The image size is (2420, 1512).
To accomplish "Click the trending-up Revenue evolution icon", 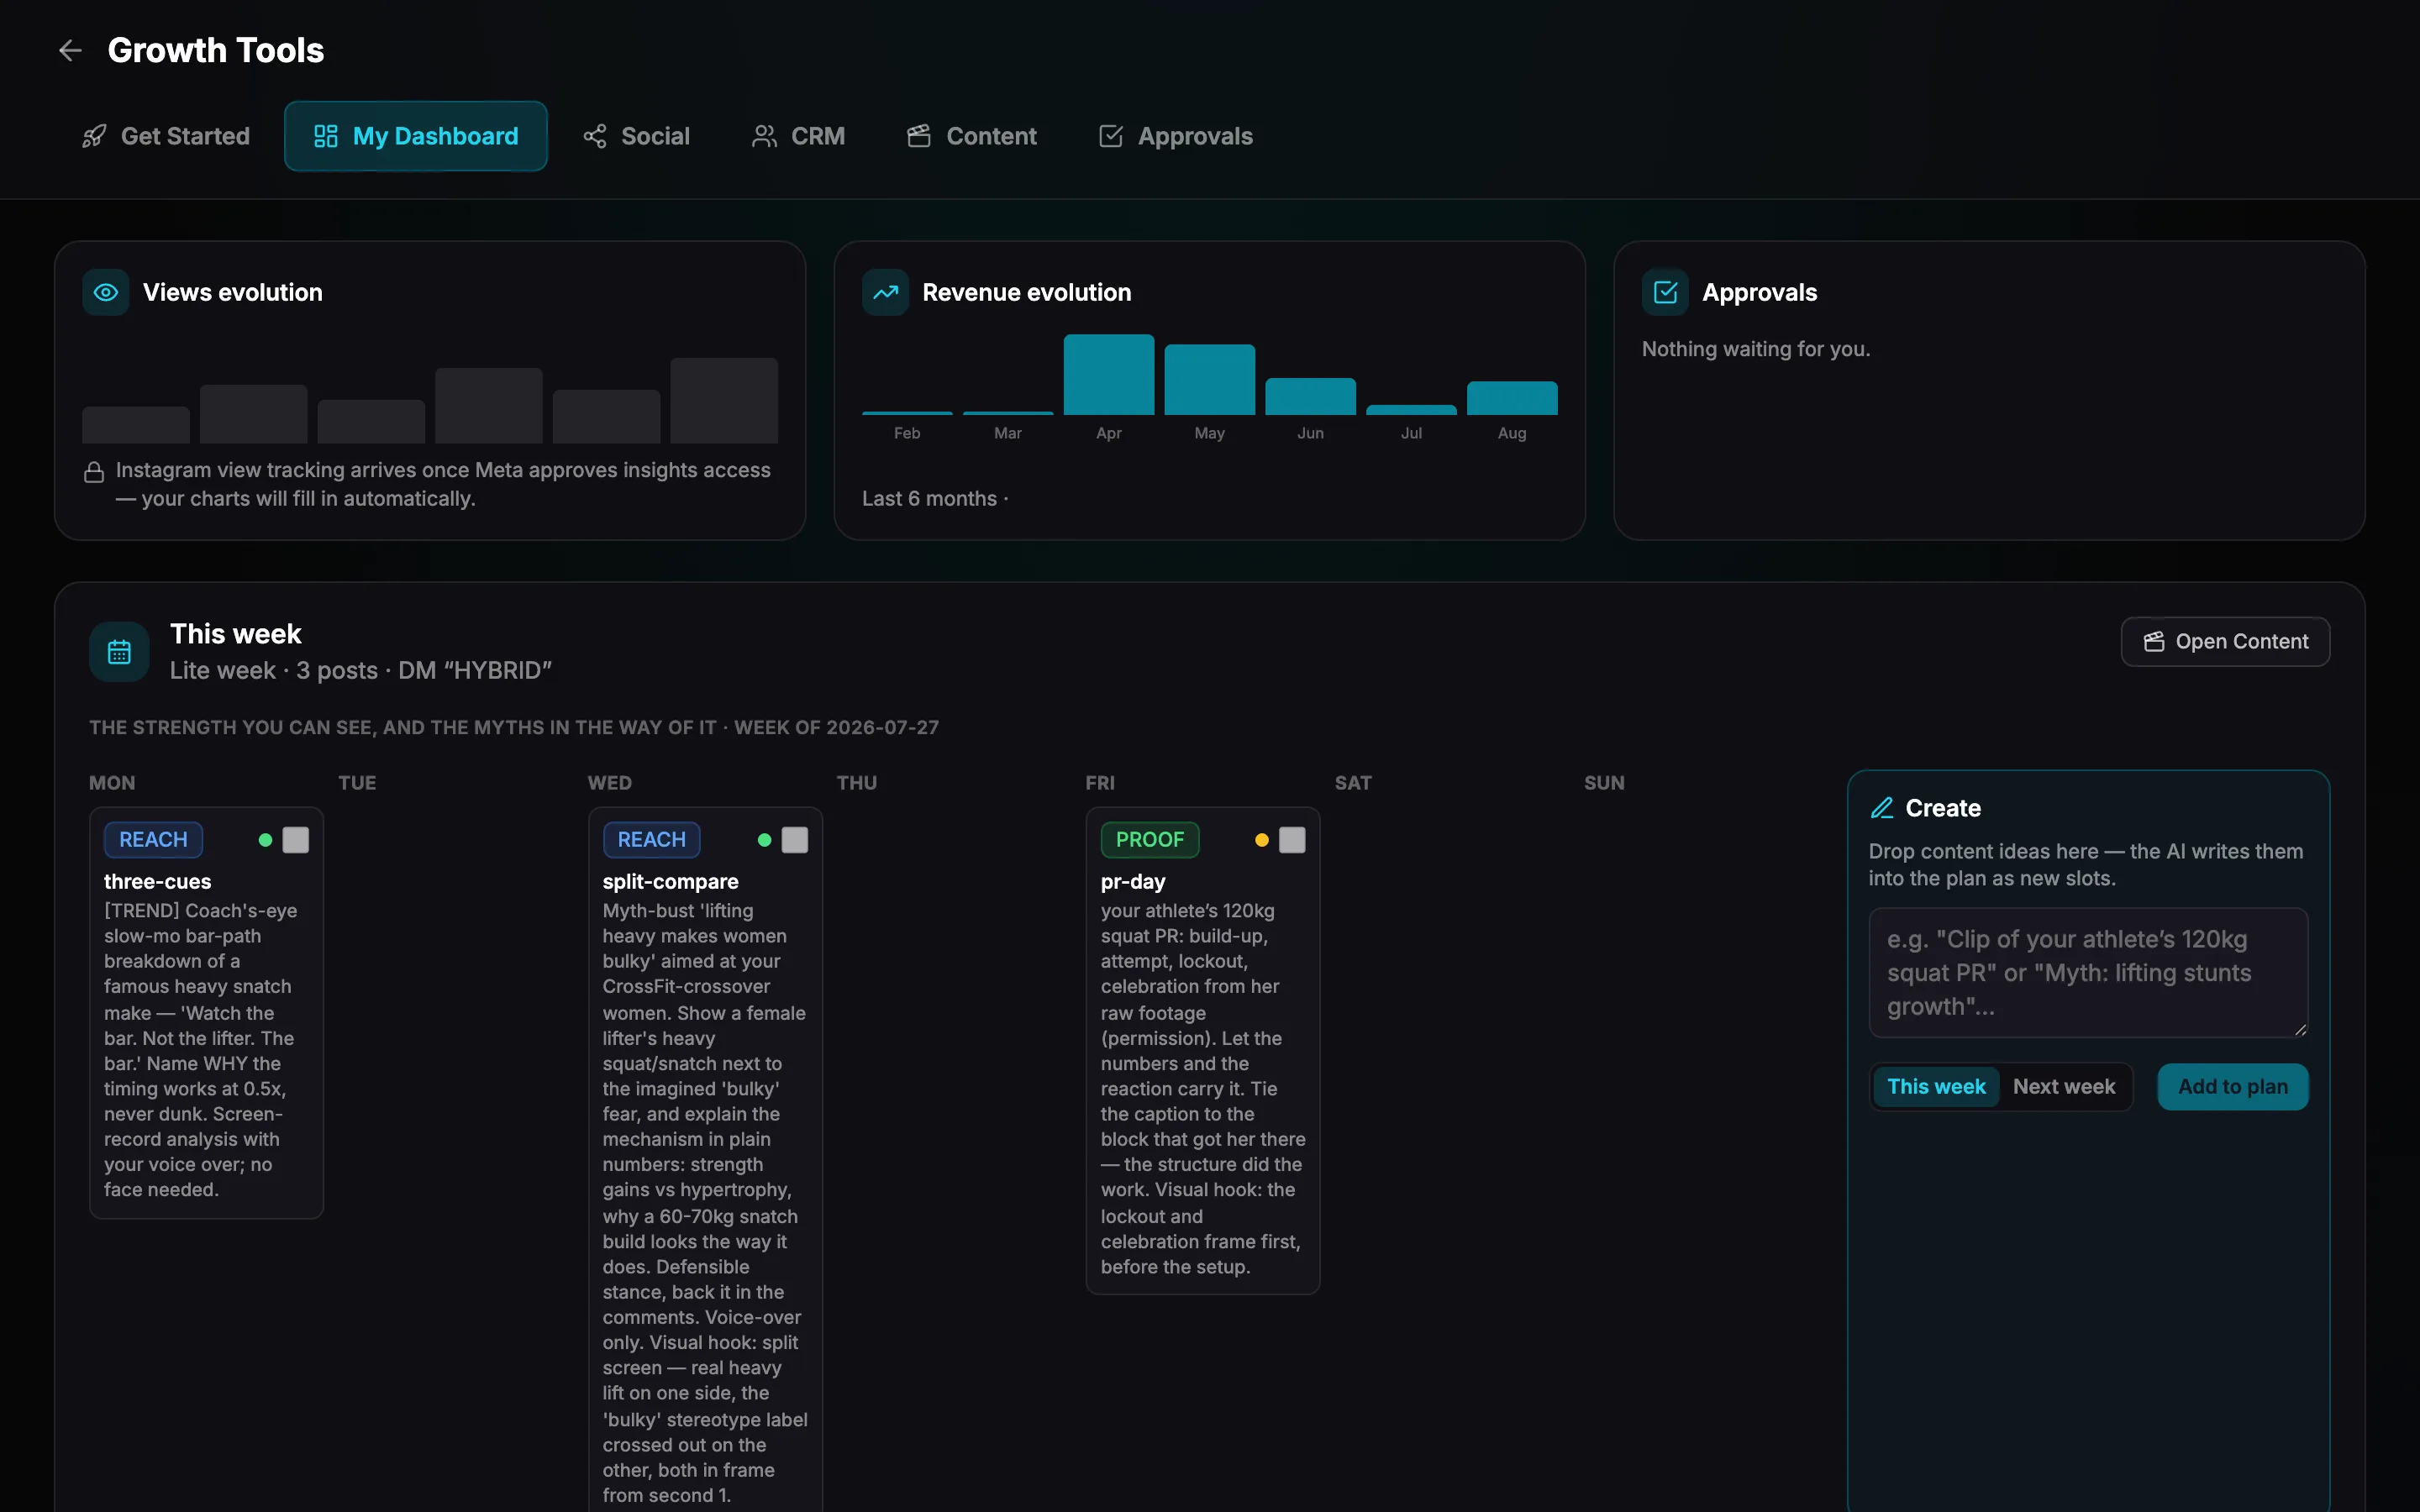I will (x=885, y=292).
